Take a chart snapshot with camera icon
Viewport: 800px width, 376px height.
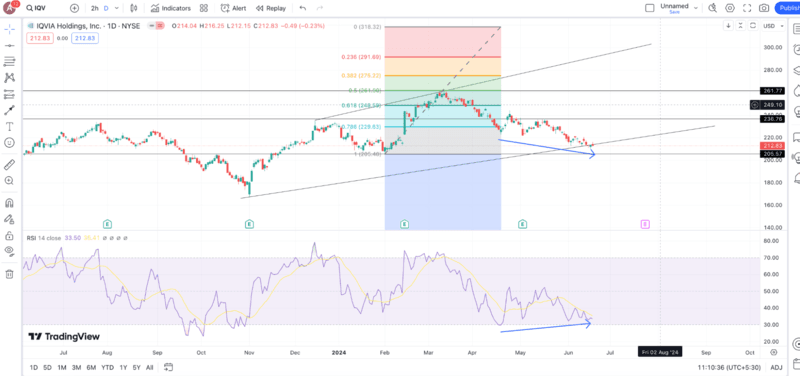pyautogui.click(x=764, y=8)
